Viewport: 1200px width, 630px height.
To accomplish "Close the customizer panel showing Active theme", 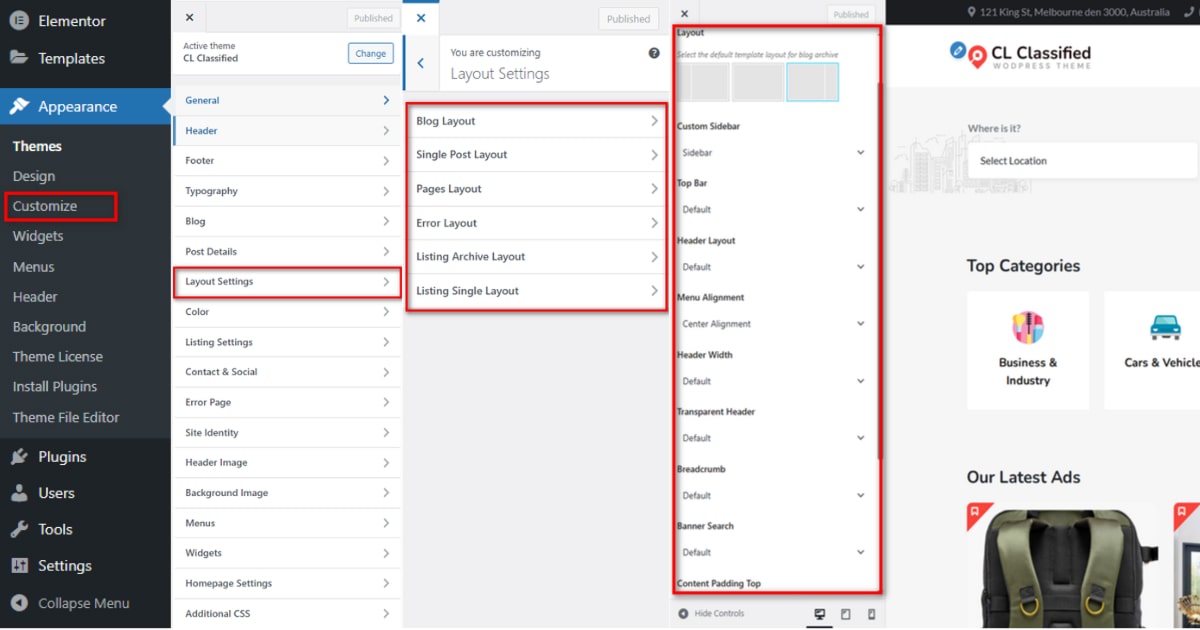I will tap(189, 17).
